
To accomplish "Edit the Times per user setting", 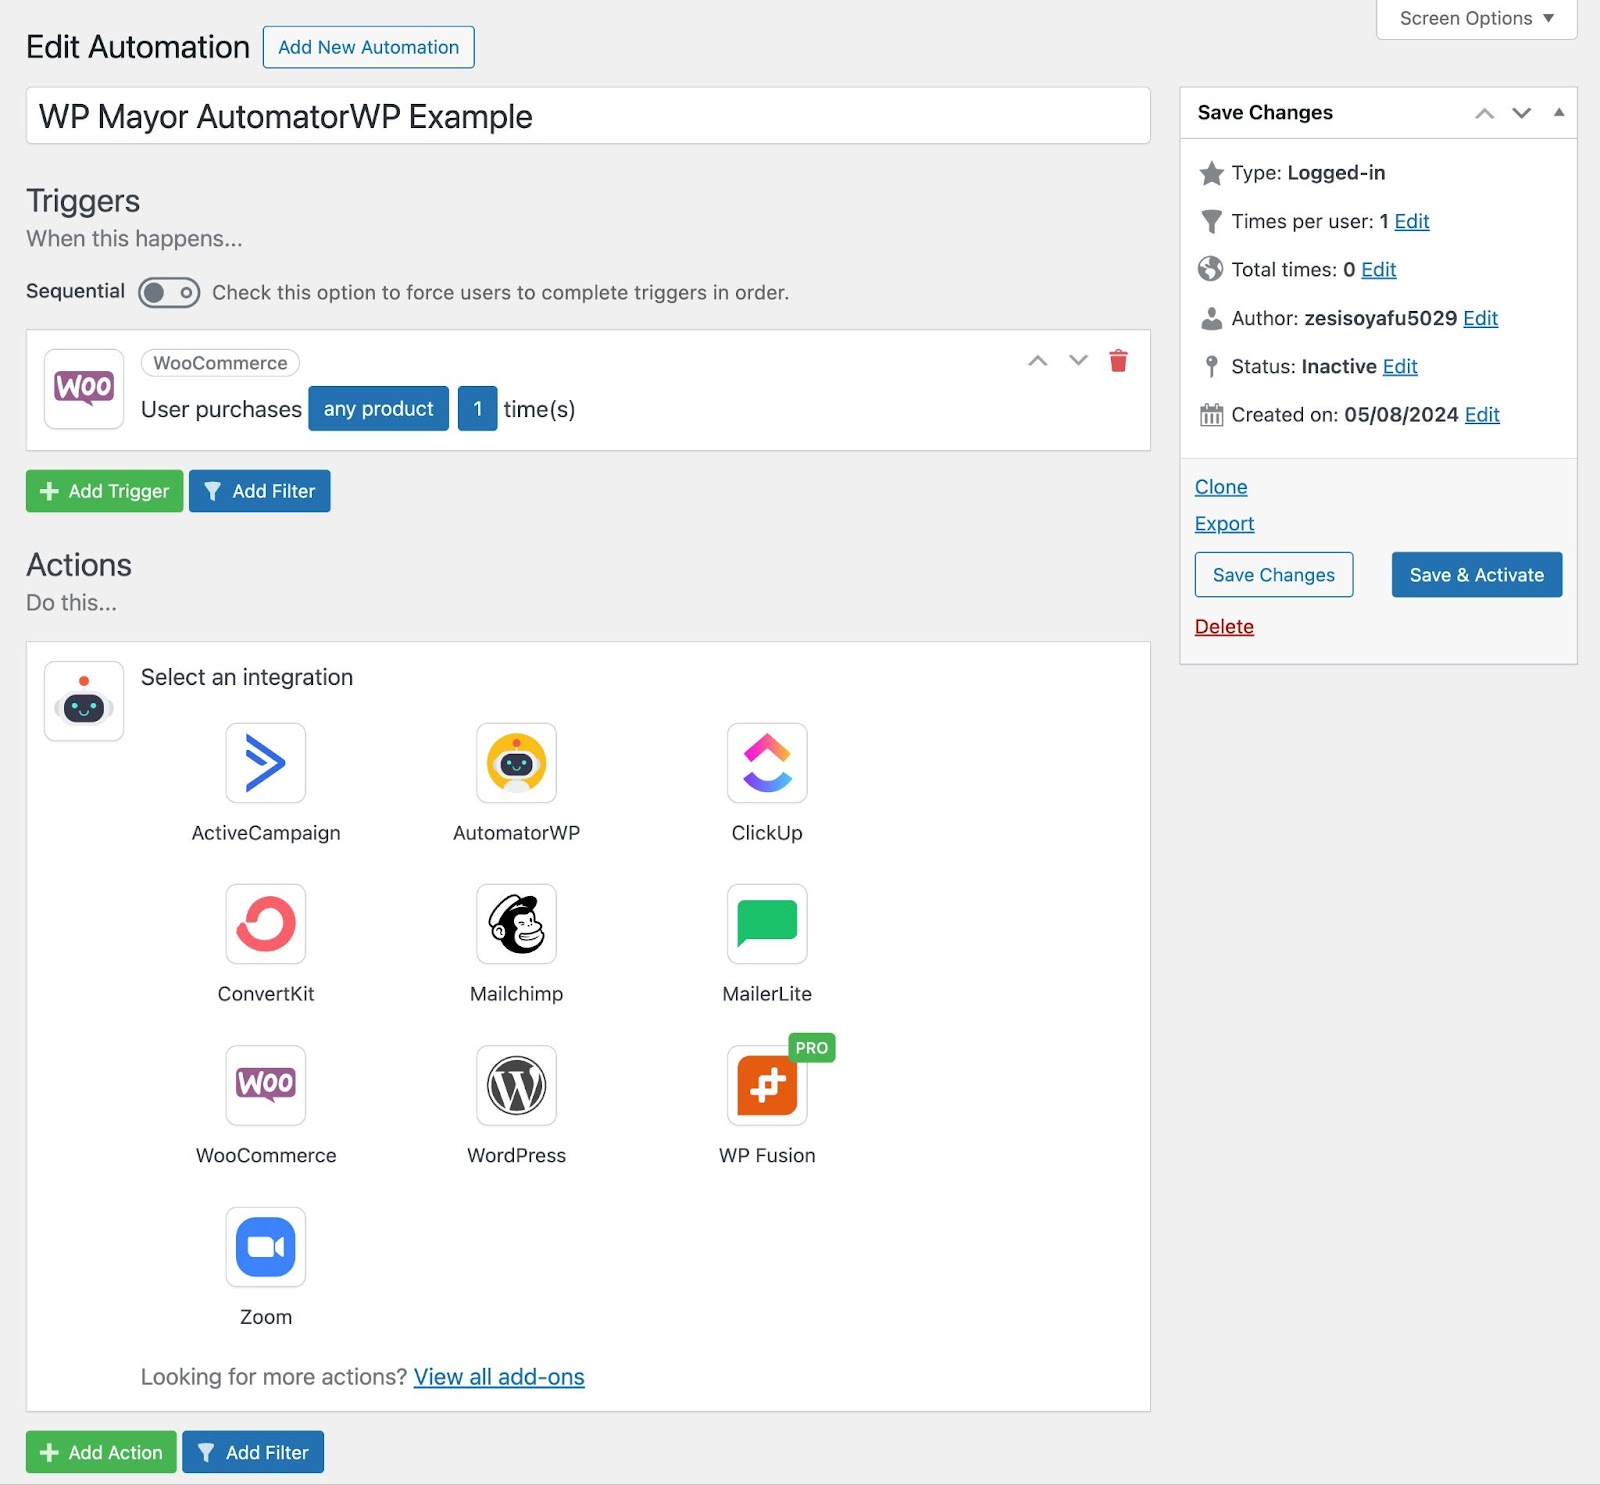I will point(1411,221).
